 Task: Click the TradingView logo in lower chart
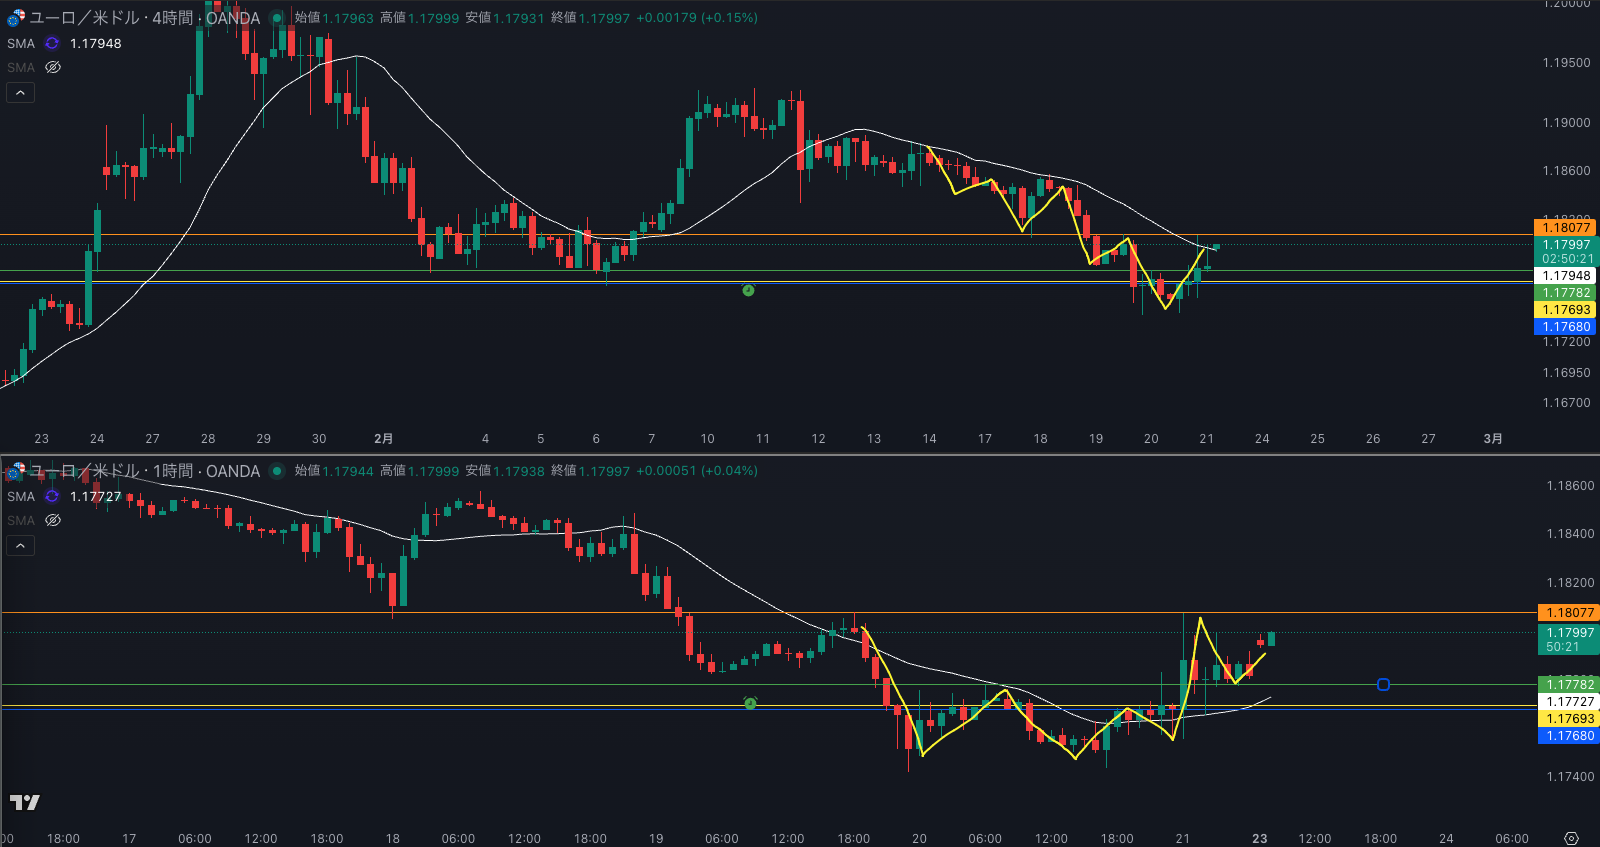tap(25, 802)
